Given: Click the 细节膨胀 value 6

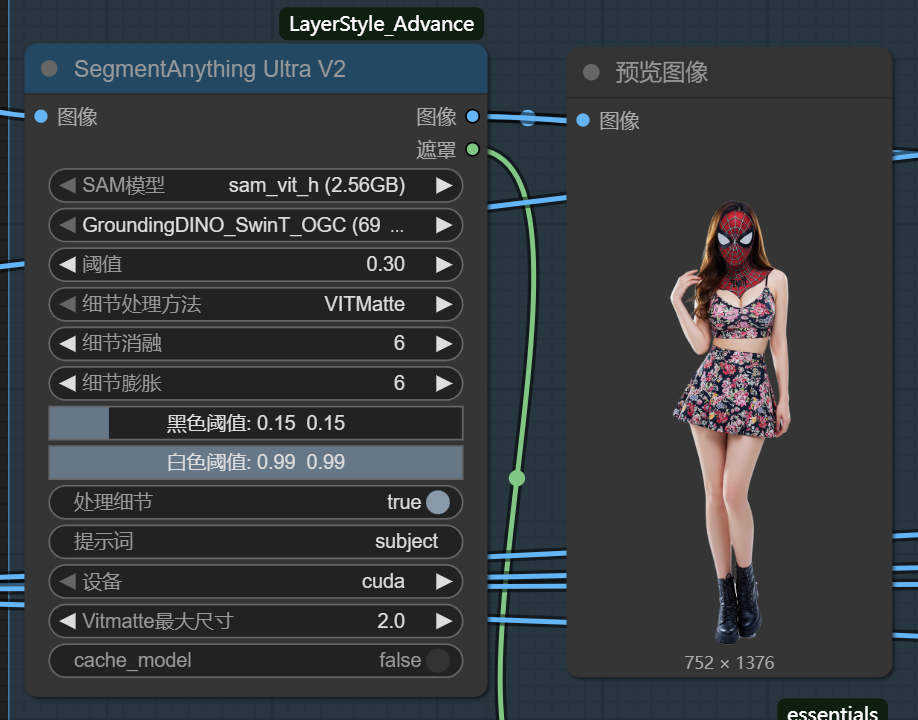Looking at the screenshot, I should coord(399,383).
